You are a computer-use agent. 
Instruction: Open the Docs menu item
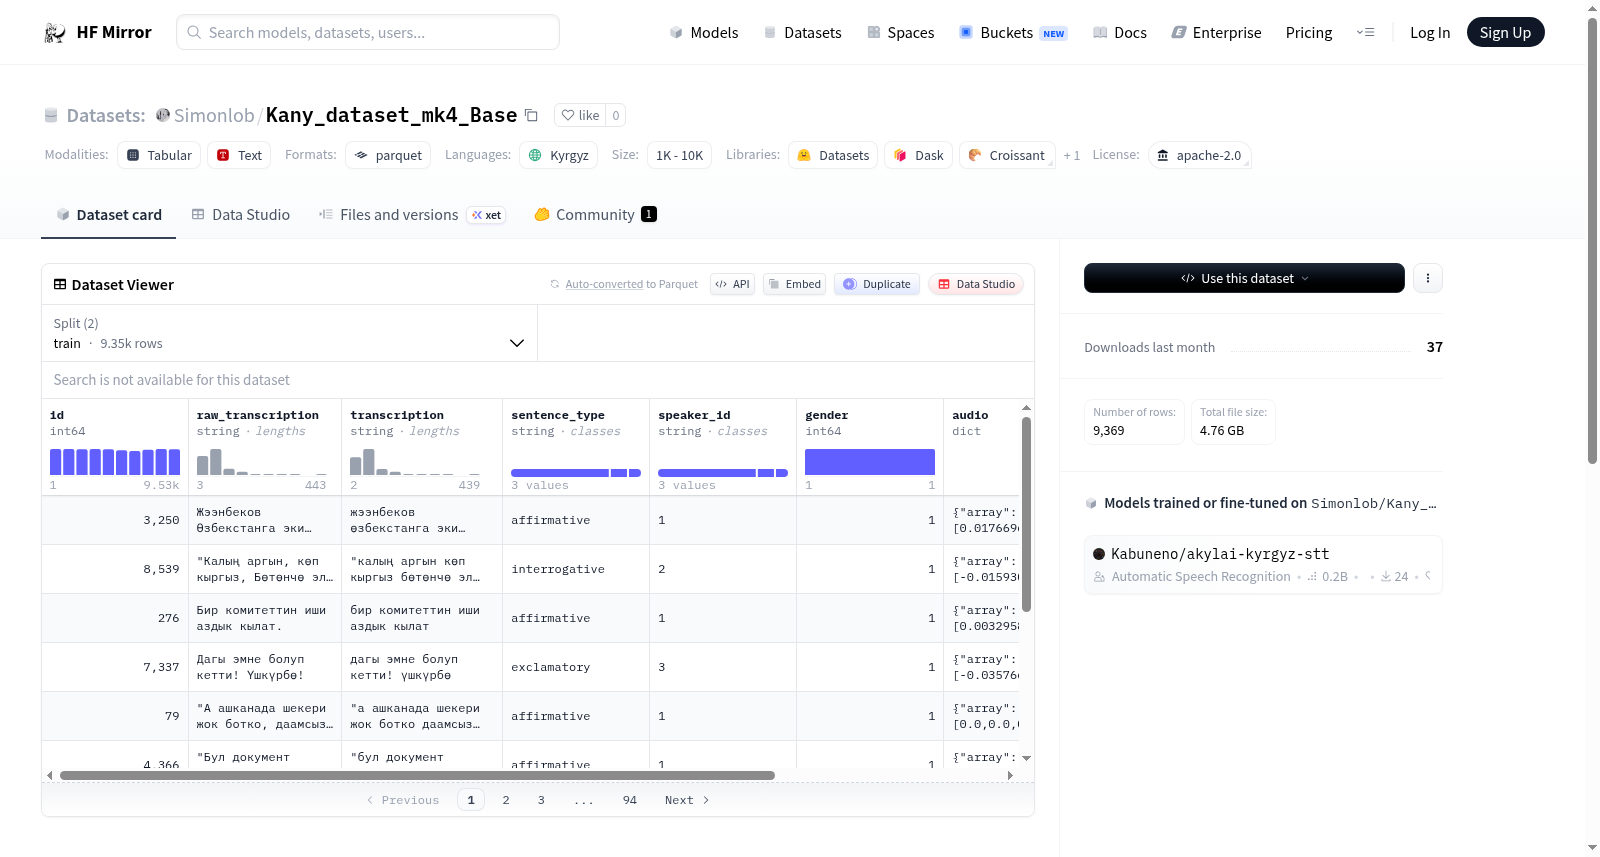pos(1119,33)
